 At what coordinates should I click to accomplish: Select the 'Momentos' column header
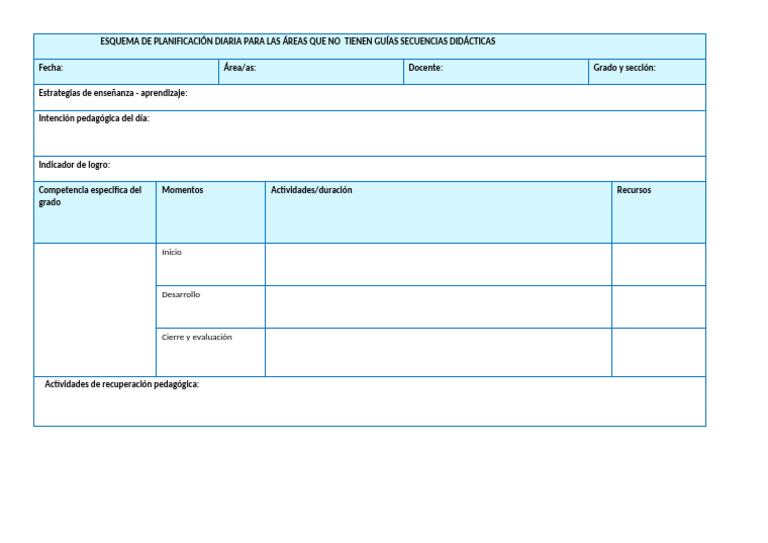point(211,212)
